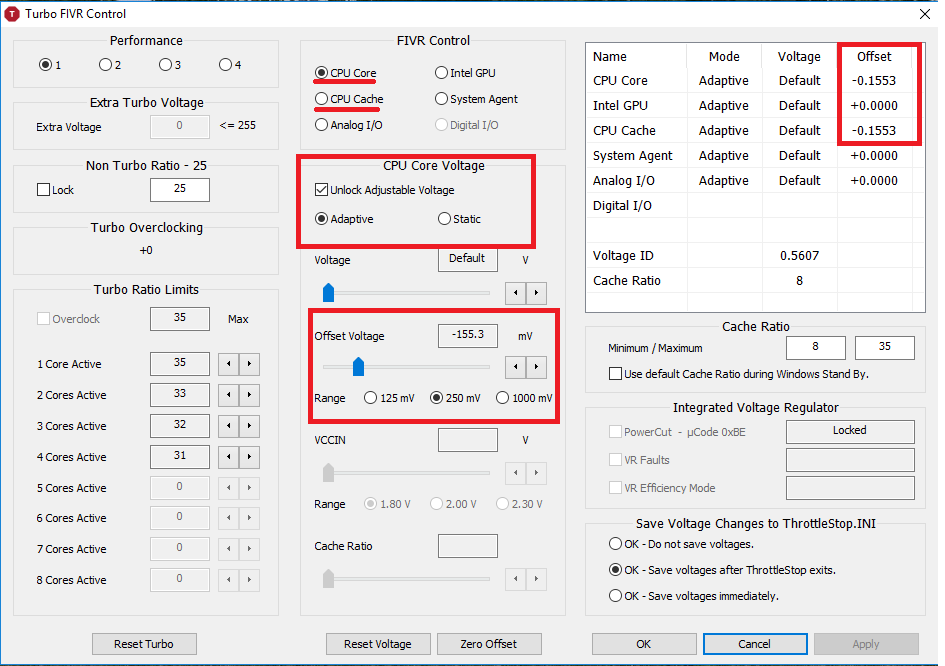Click the Turbo FIVR Control title icon
The image size is (945, 666).
tap(12, 14)
